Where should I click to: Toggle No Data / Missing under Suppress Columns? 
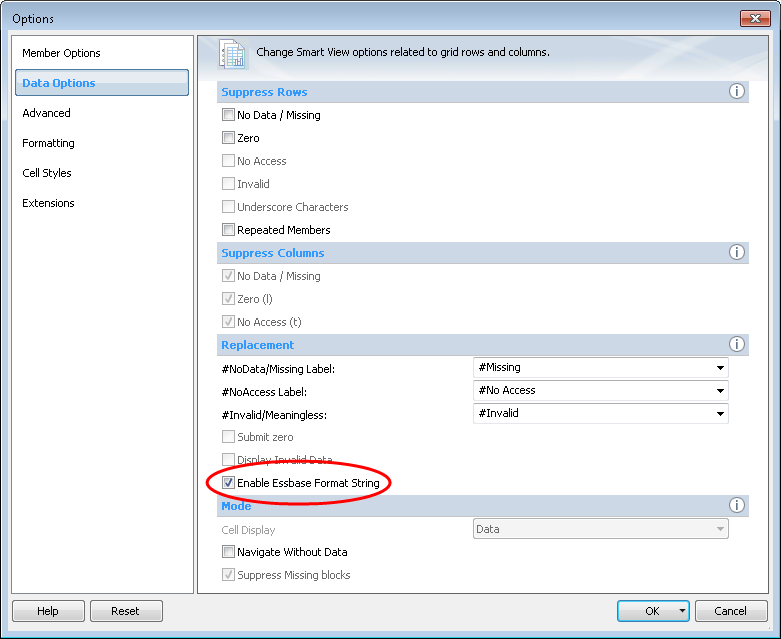(x=228, y=275)
